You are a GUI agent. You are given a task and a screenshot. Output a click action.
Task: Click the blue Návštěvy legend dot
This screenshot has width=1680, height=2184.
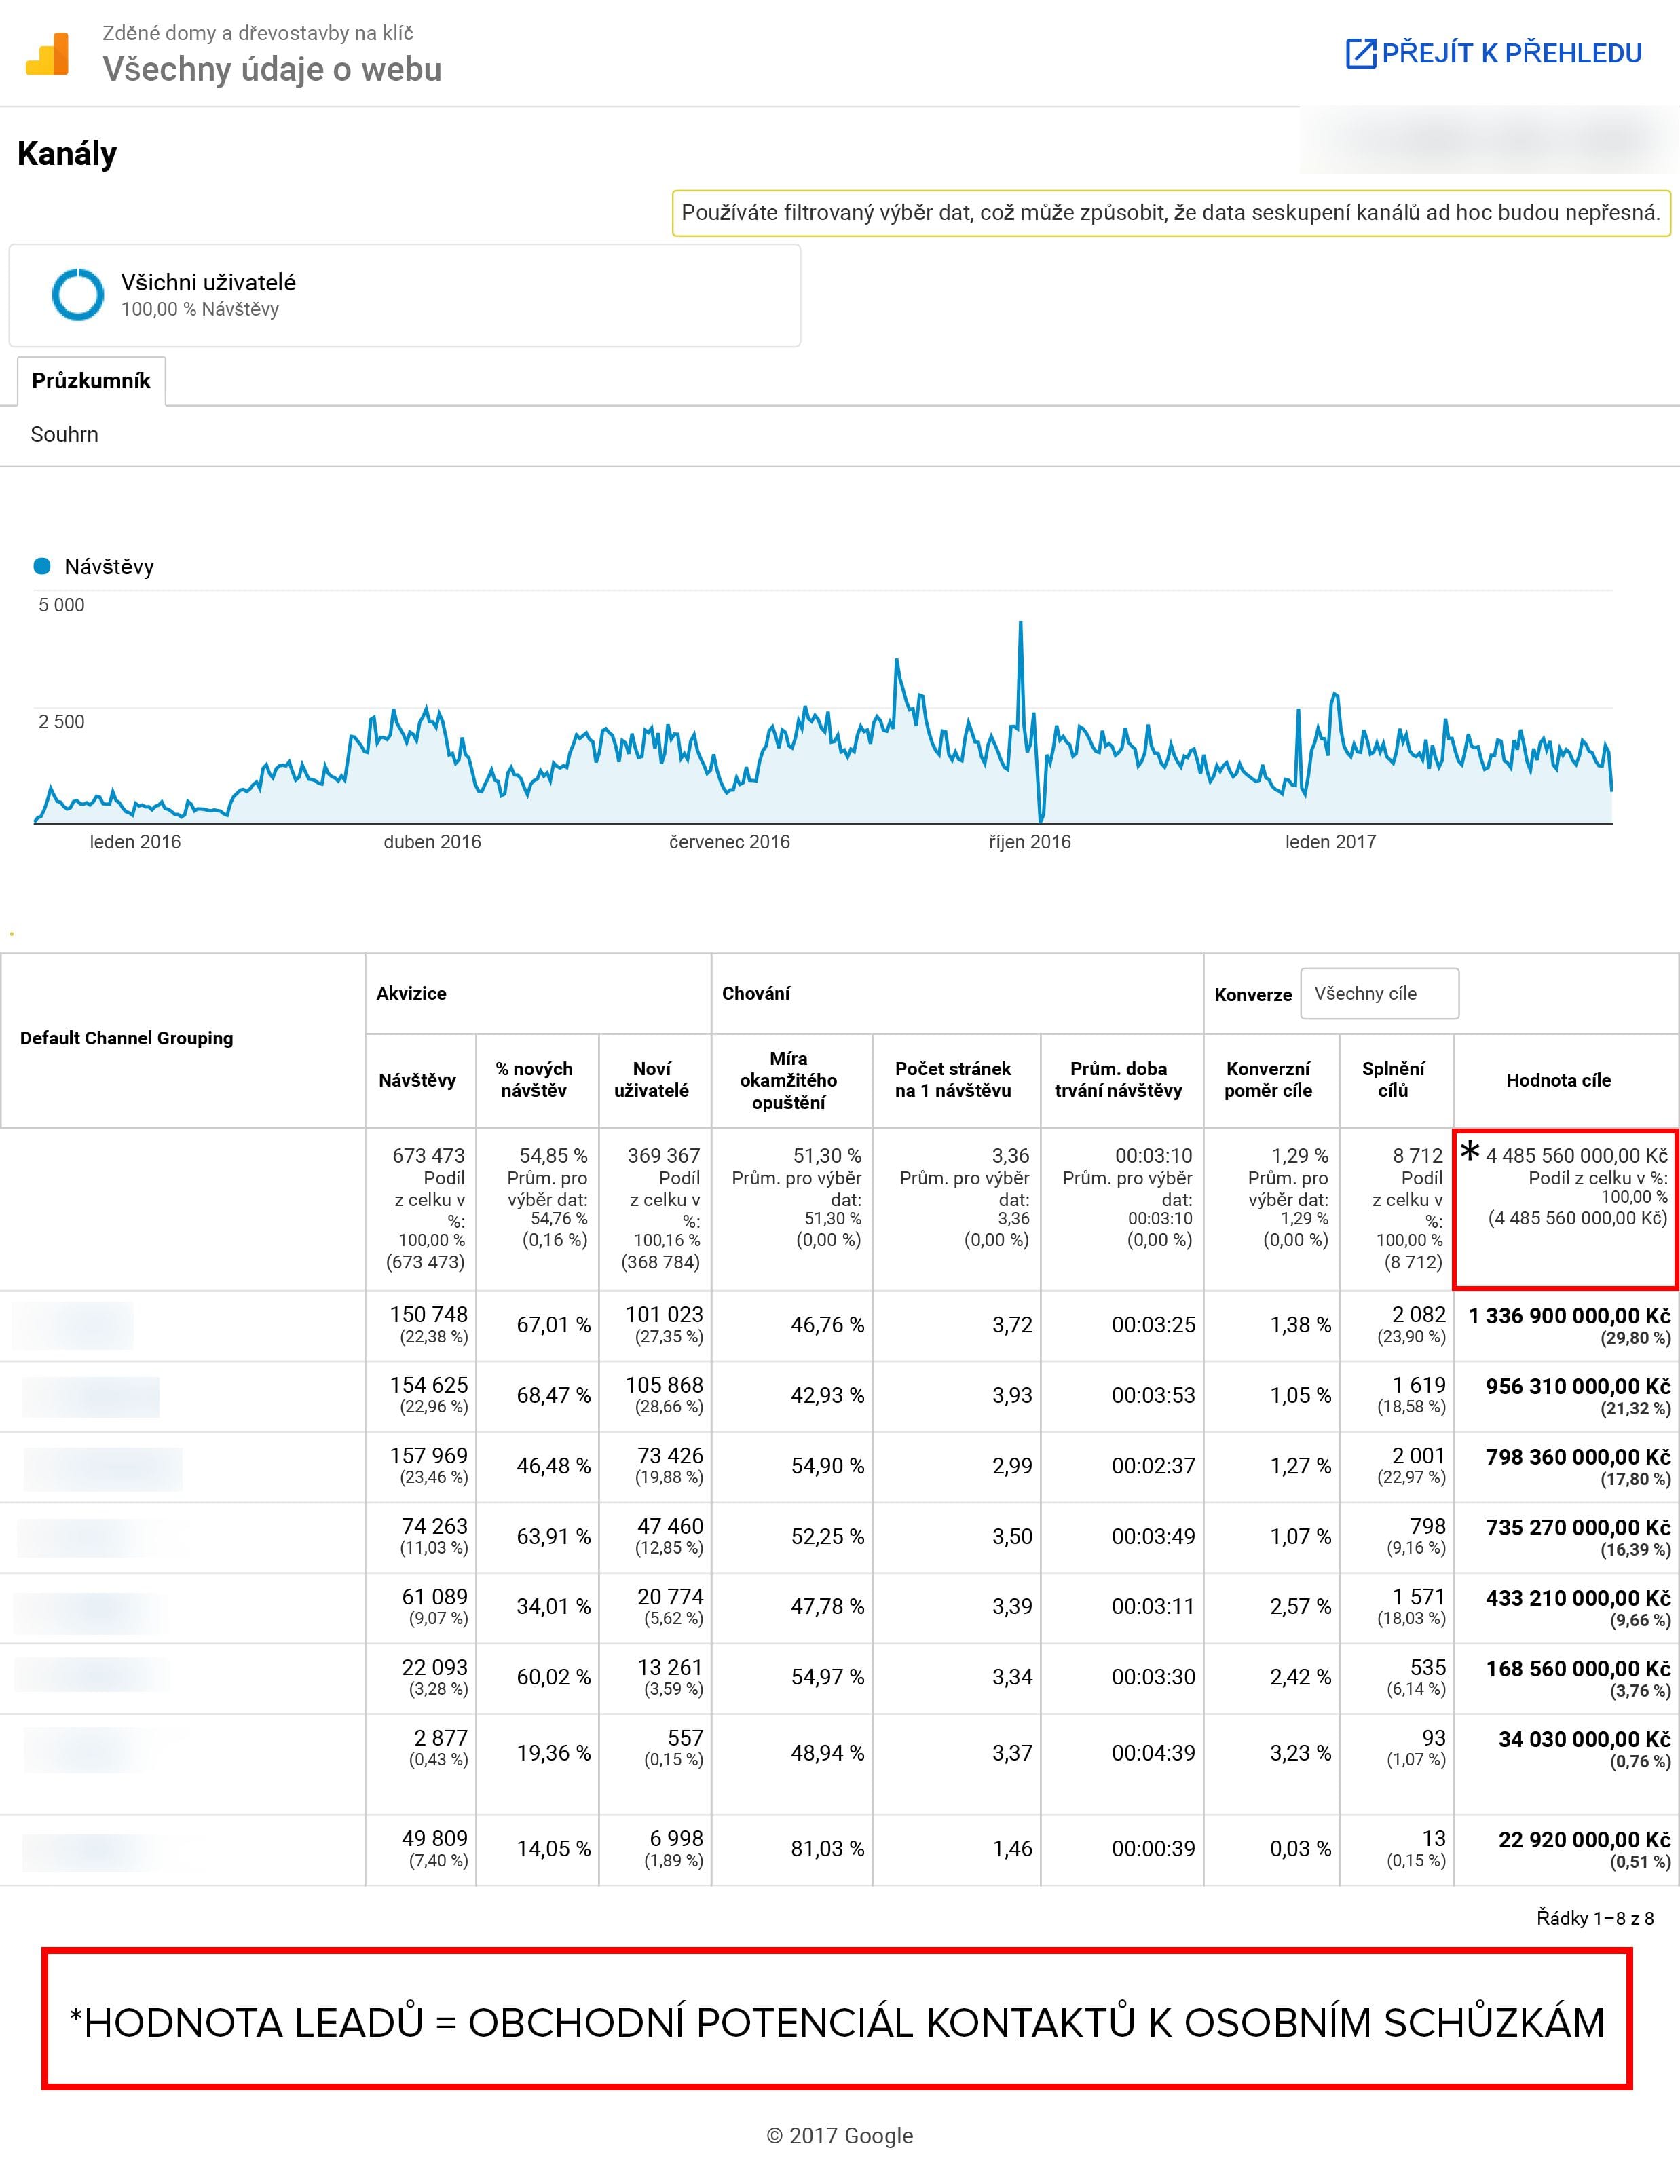[x=42, y=566]
